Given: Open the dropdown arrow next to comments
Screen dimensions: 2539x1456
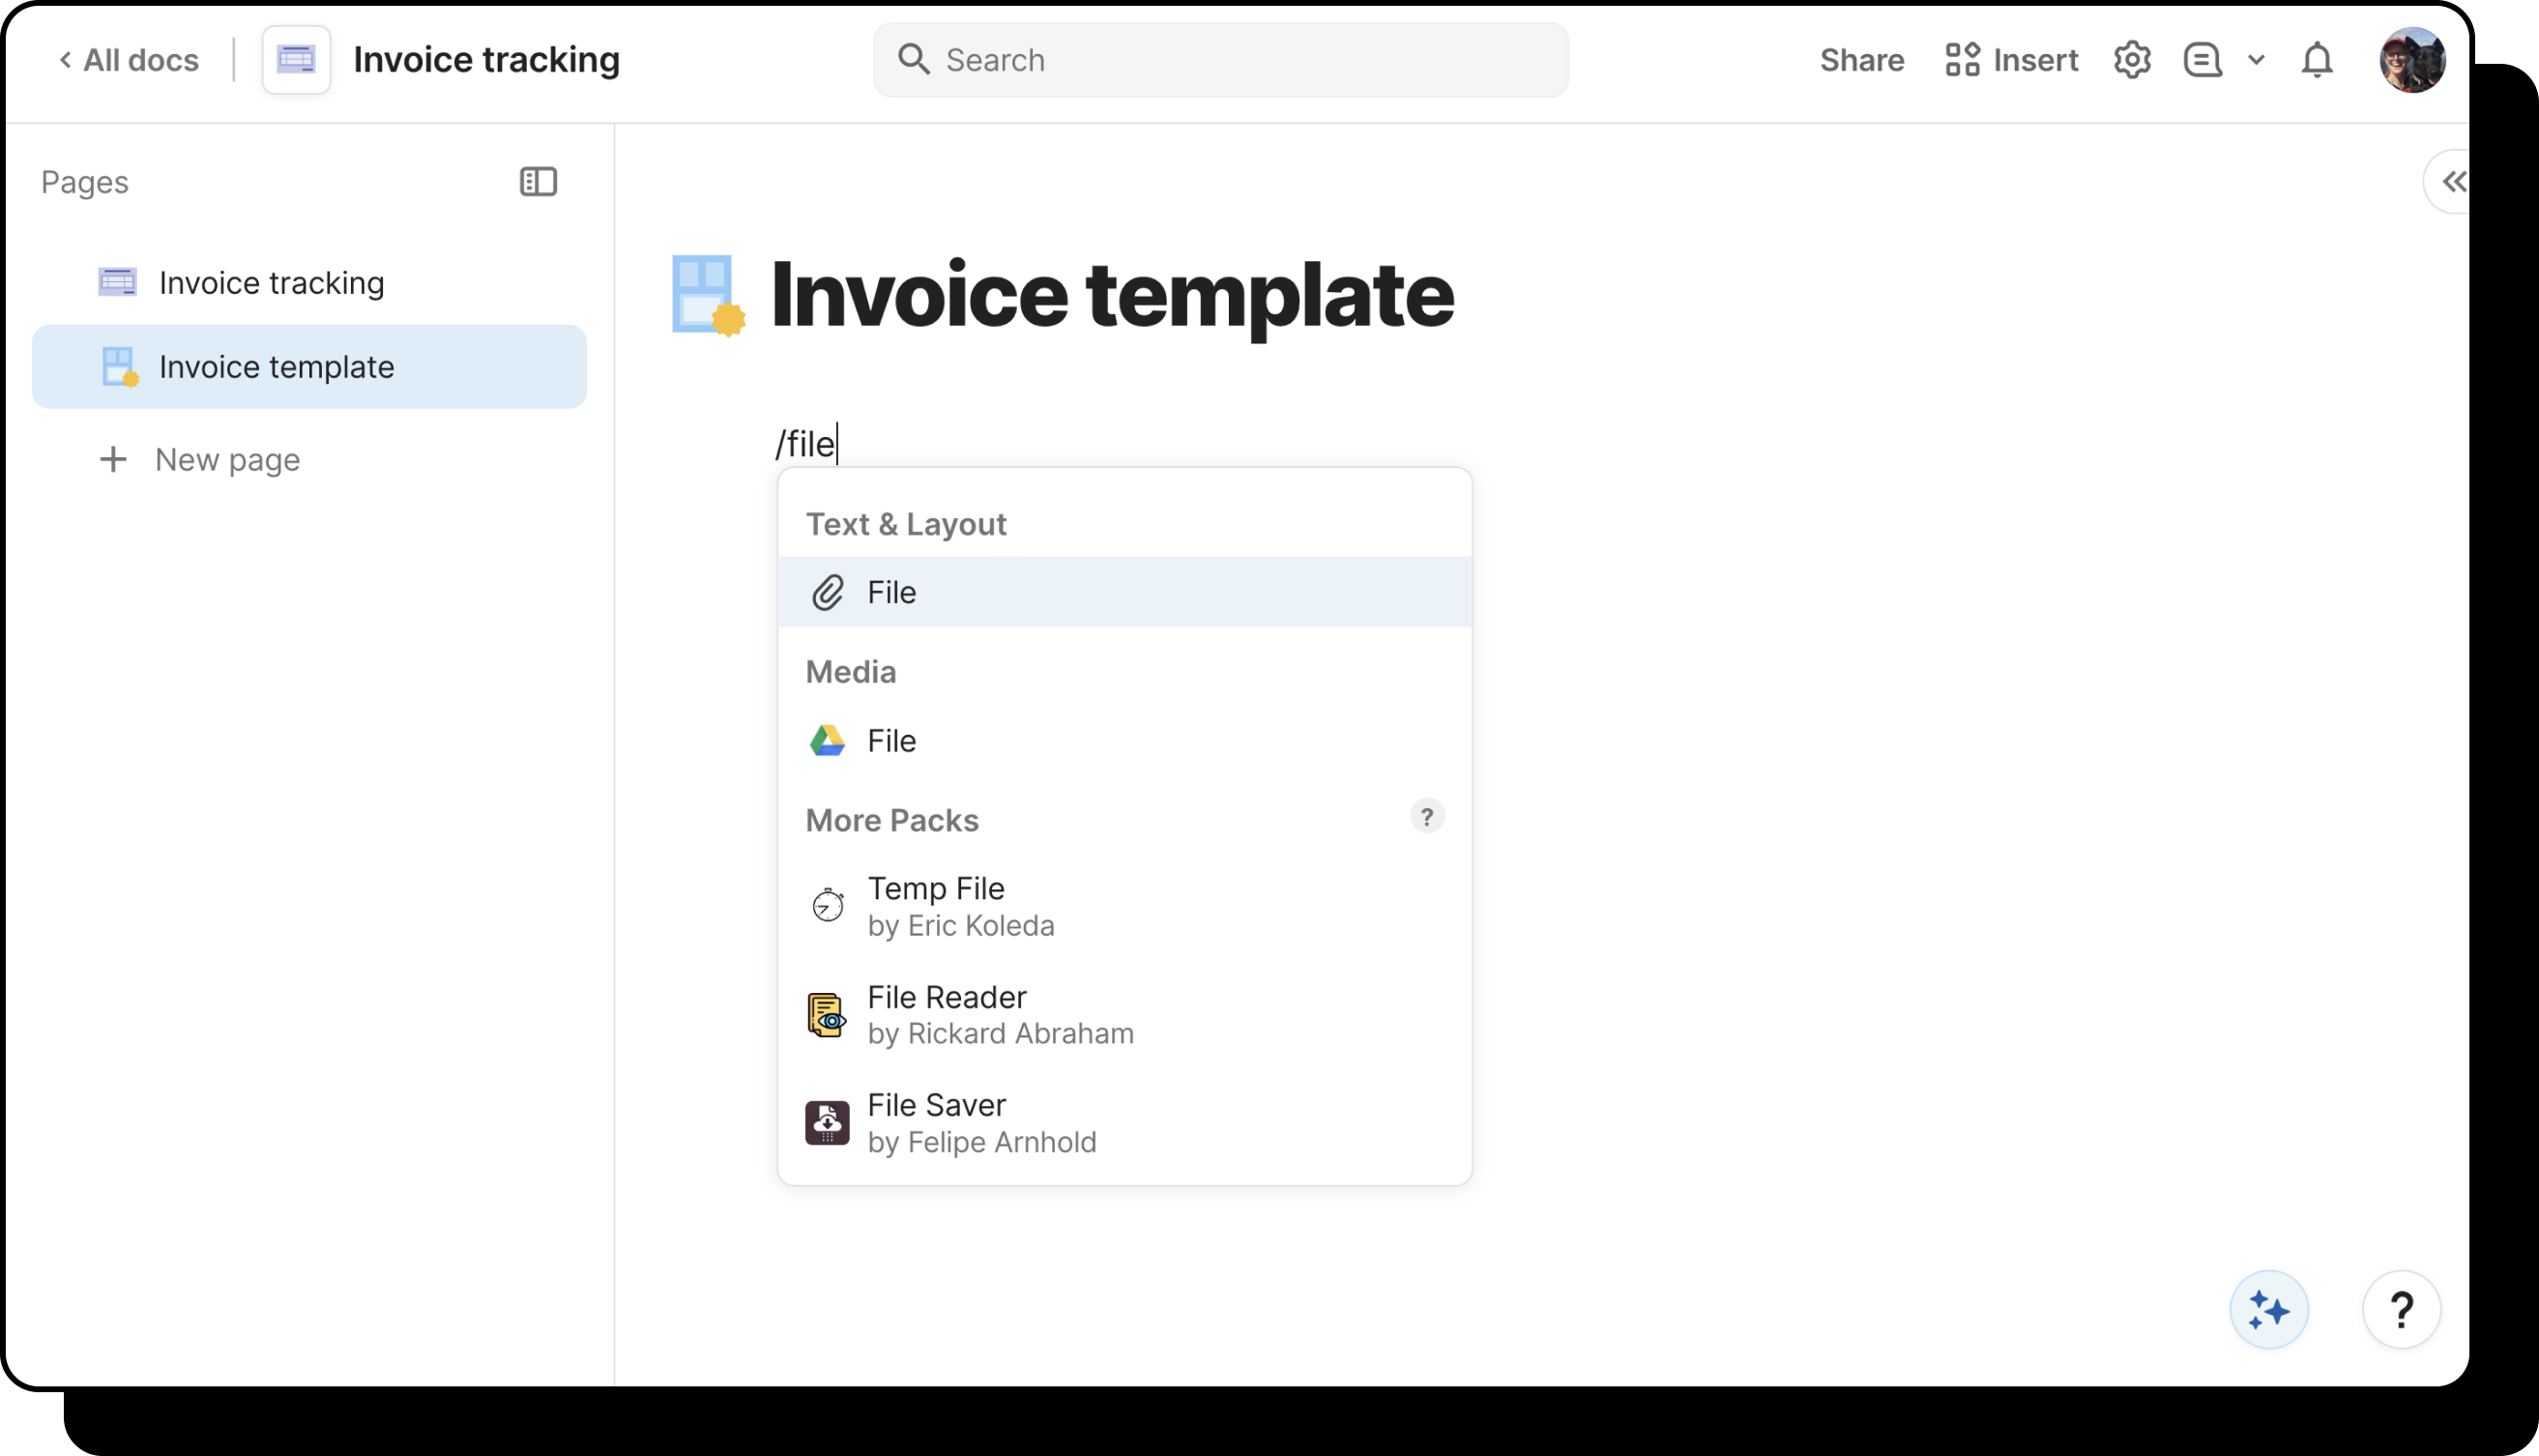Looking at the screenshot, I should (x=2256, y=60).
